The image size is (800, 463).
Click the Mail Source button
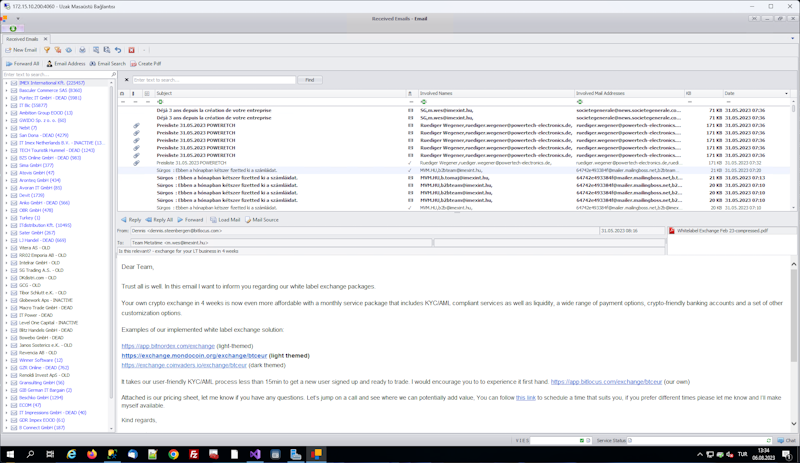coord(262,220)
